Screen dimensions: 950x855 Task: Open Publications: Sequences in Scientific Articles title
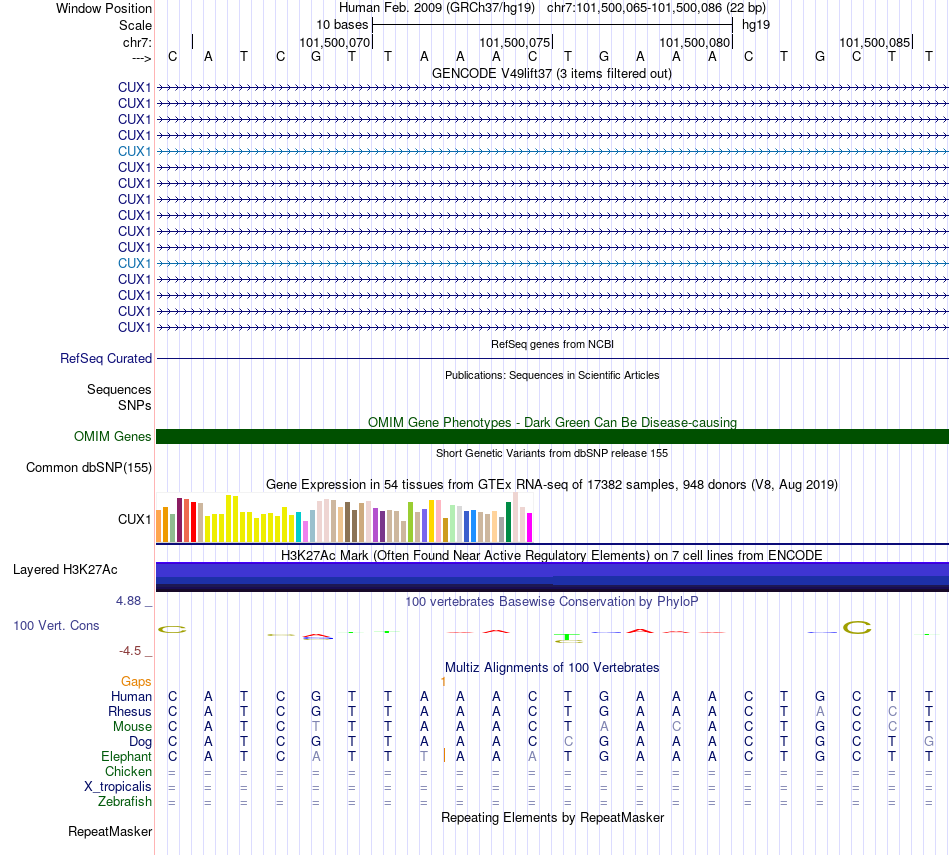tap(552, 375)
